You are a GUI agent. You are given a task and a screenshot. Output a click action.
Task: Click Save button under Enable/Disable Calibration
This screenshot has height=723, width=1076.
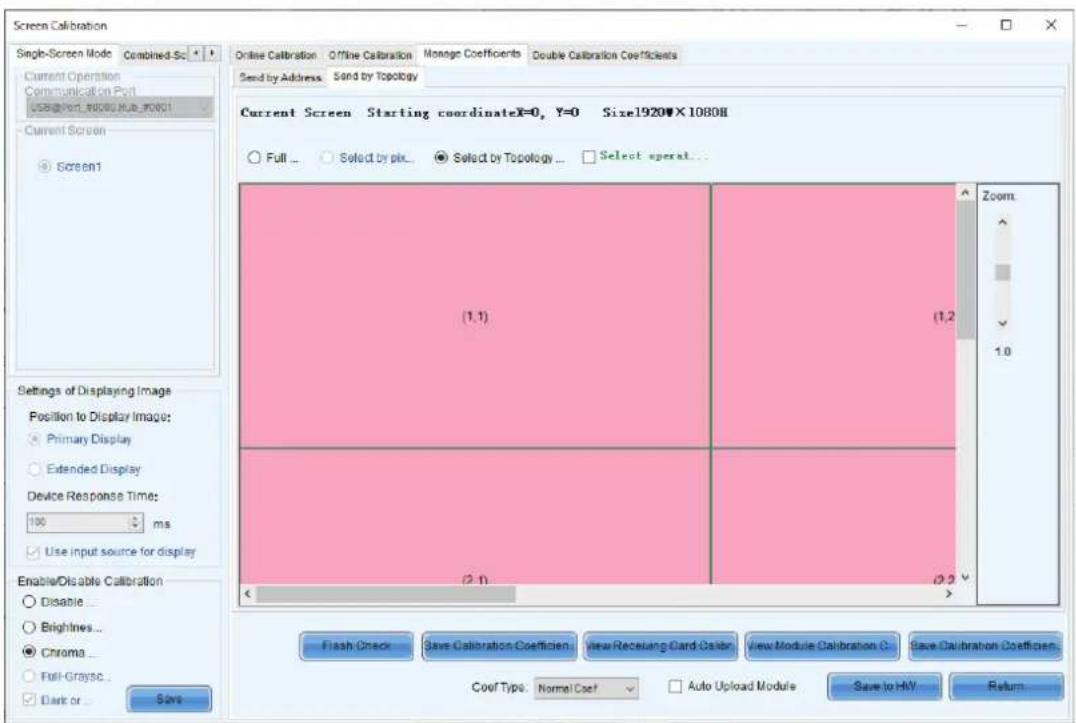tap(169, 699)
